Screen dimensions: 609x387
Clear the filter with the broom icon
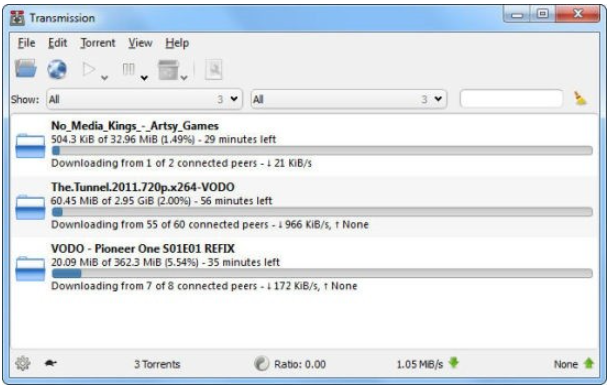580,98
